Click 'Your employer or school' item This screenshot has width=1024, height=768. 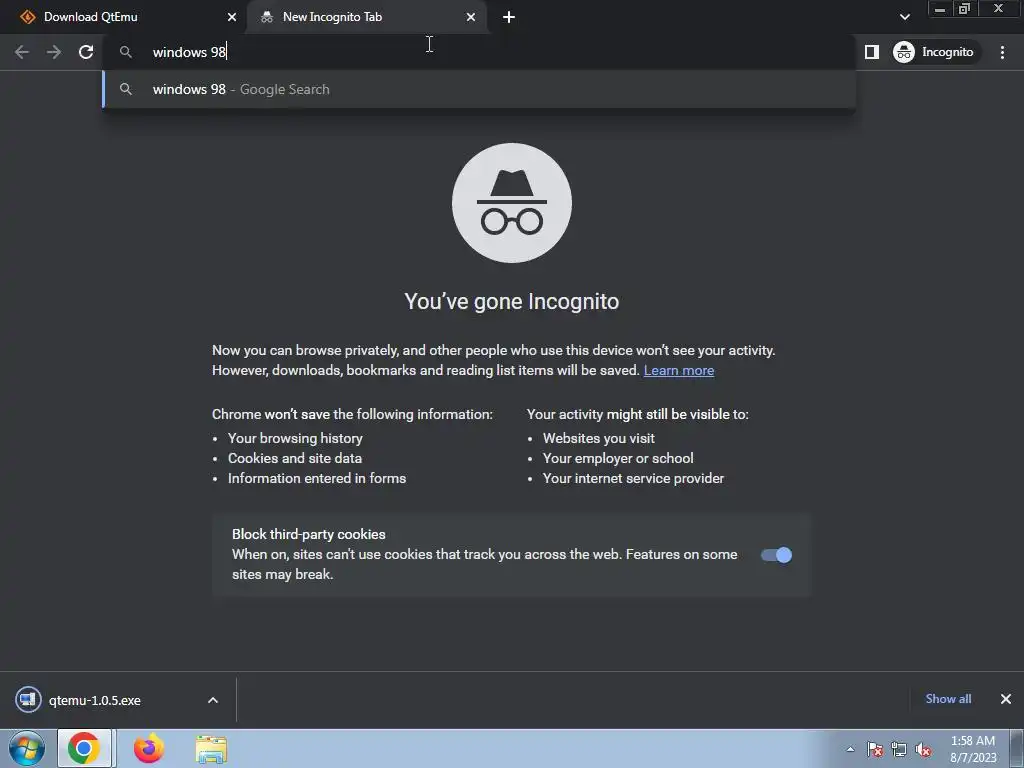click(618, 458)
